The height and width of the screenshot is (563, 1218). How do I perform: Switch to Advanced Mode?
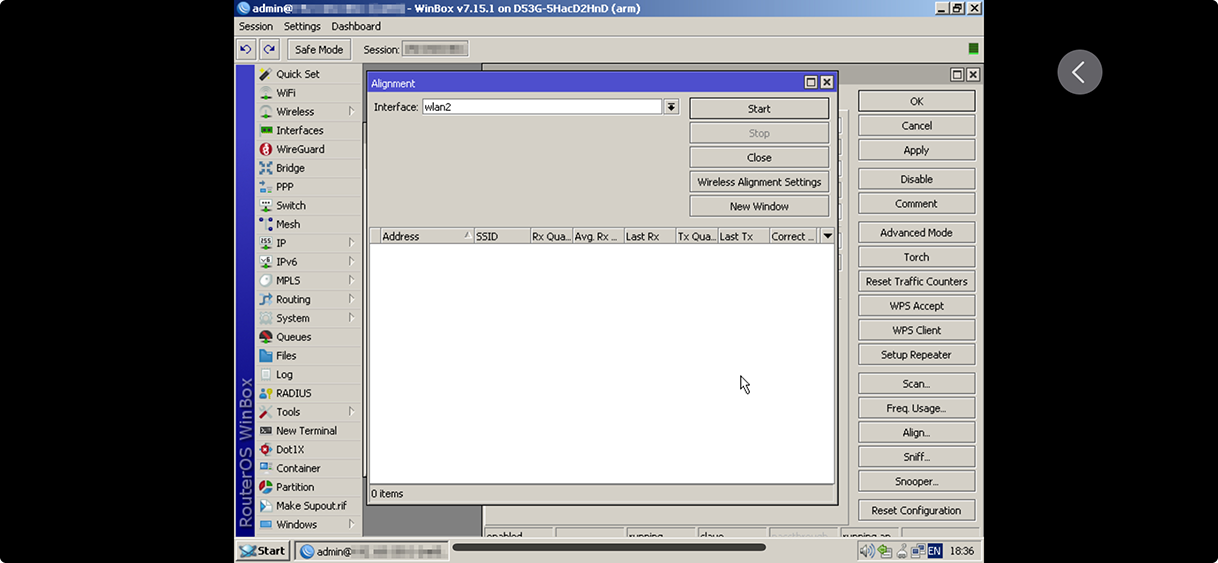coord(916,233)
